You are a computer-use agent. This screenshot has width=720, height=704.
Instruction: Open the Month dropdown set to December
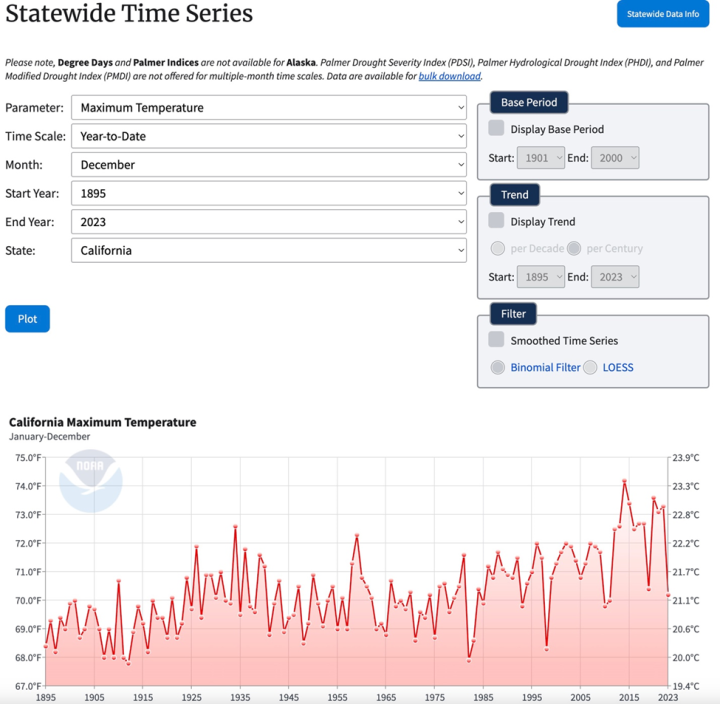click(x=268, y=165)
